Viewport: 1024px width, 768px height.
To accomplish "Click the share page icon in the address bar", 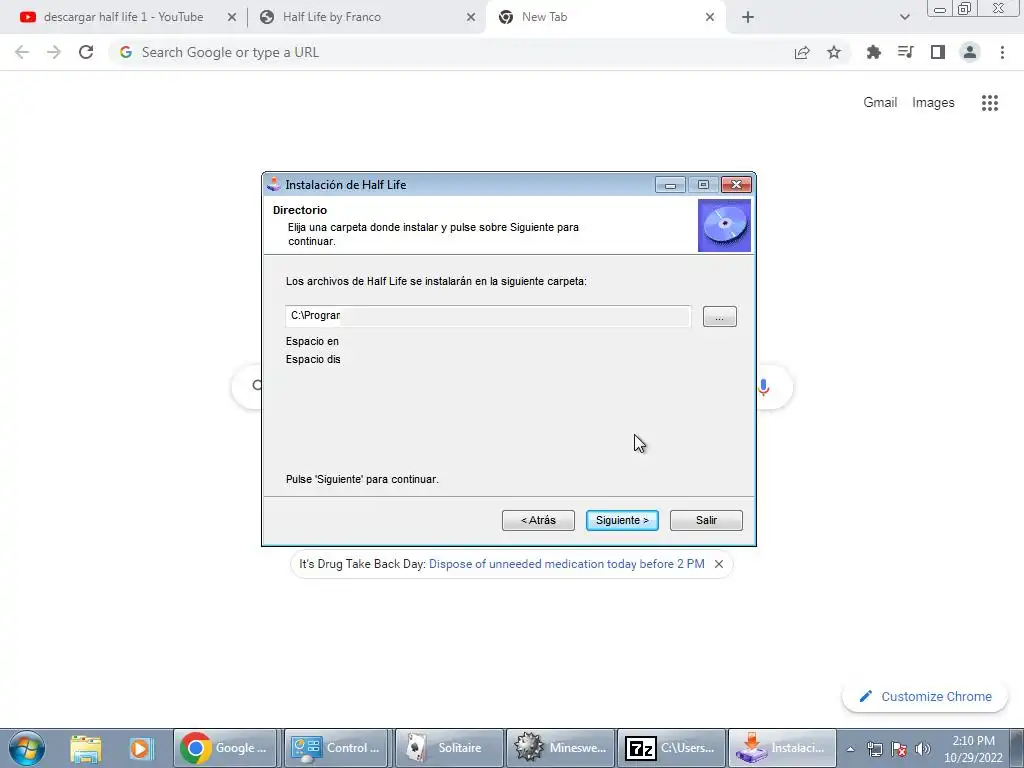I will pos(802,52).
